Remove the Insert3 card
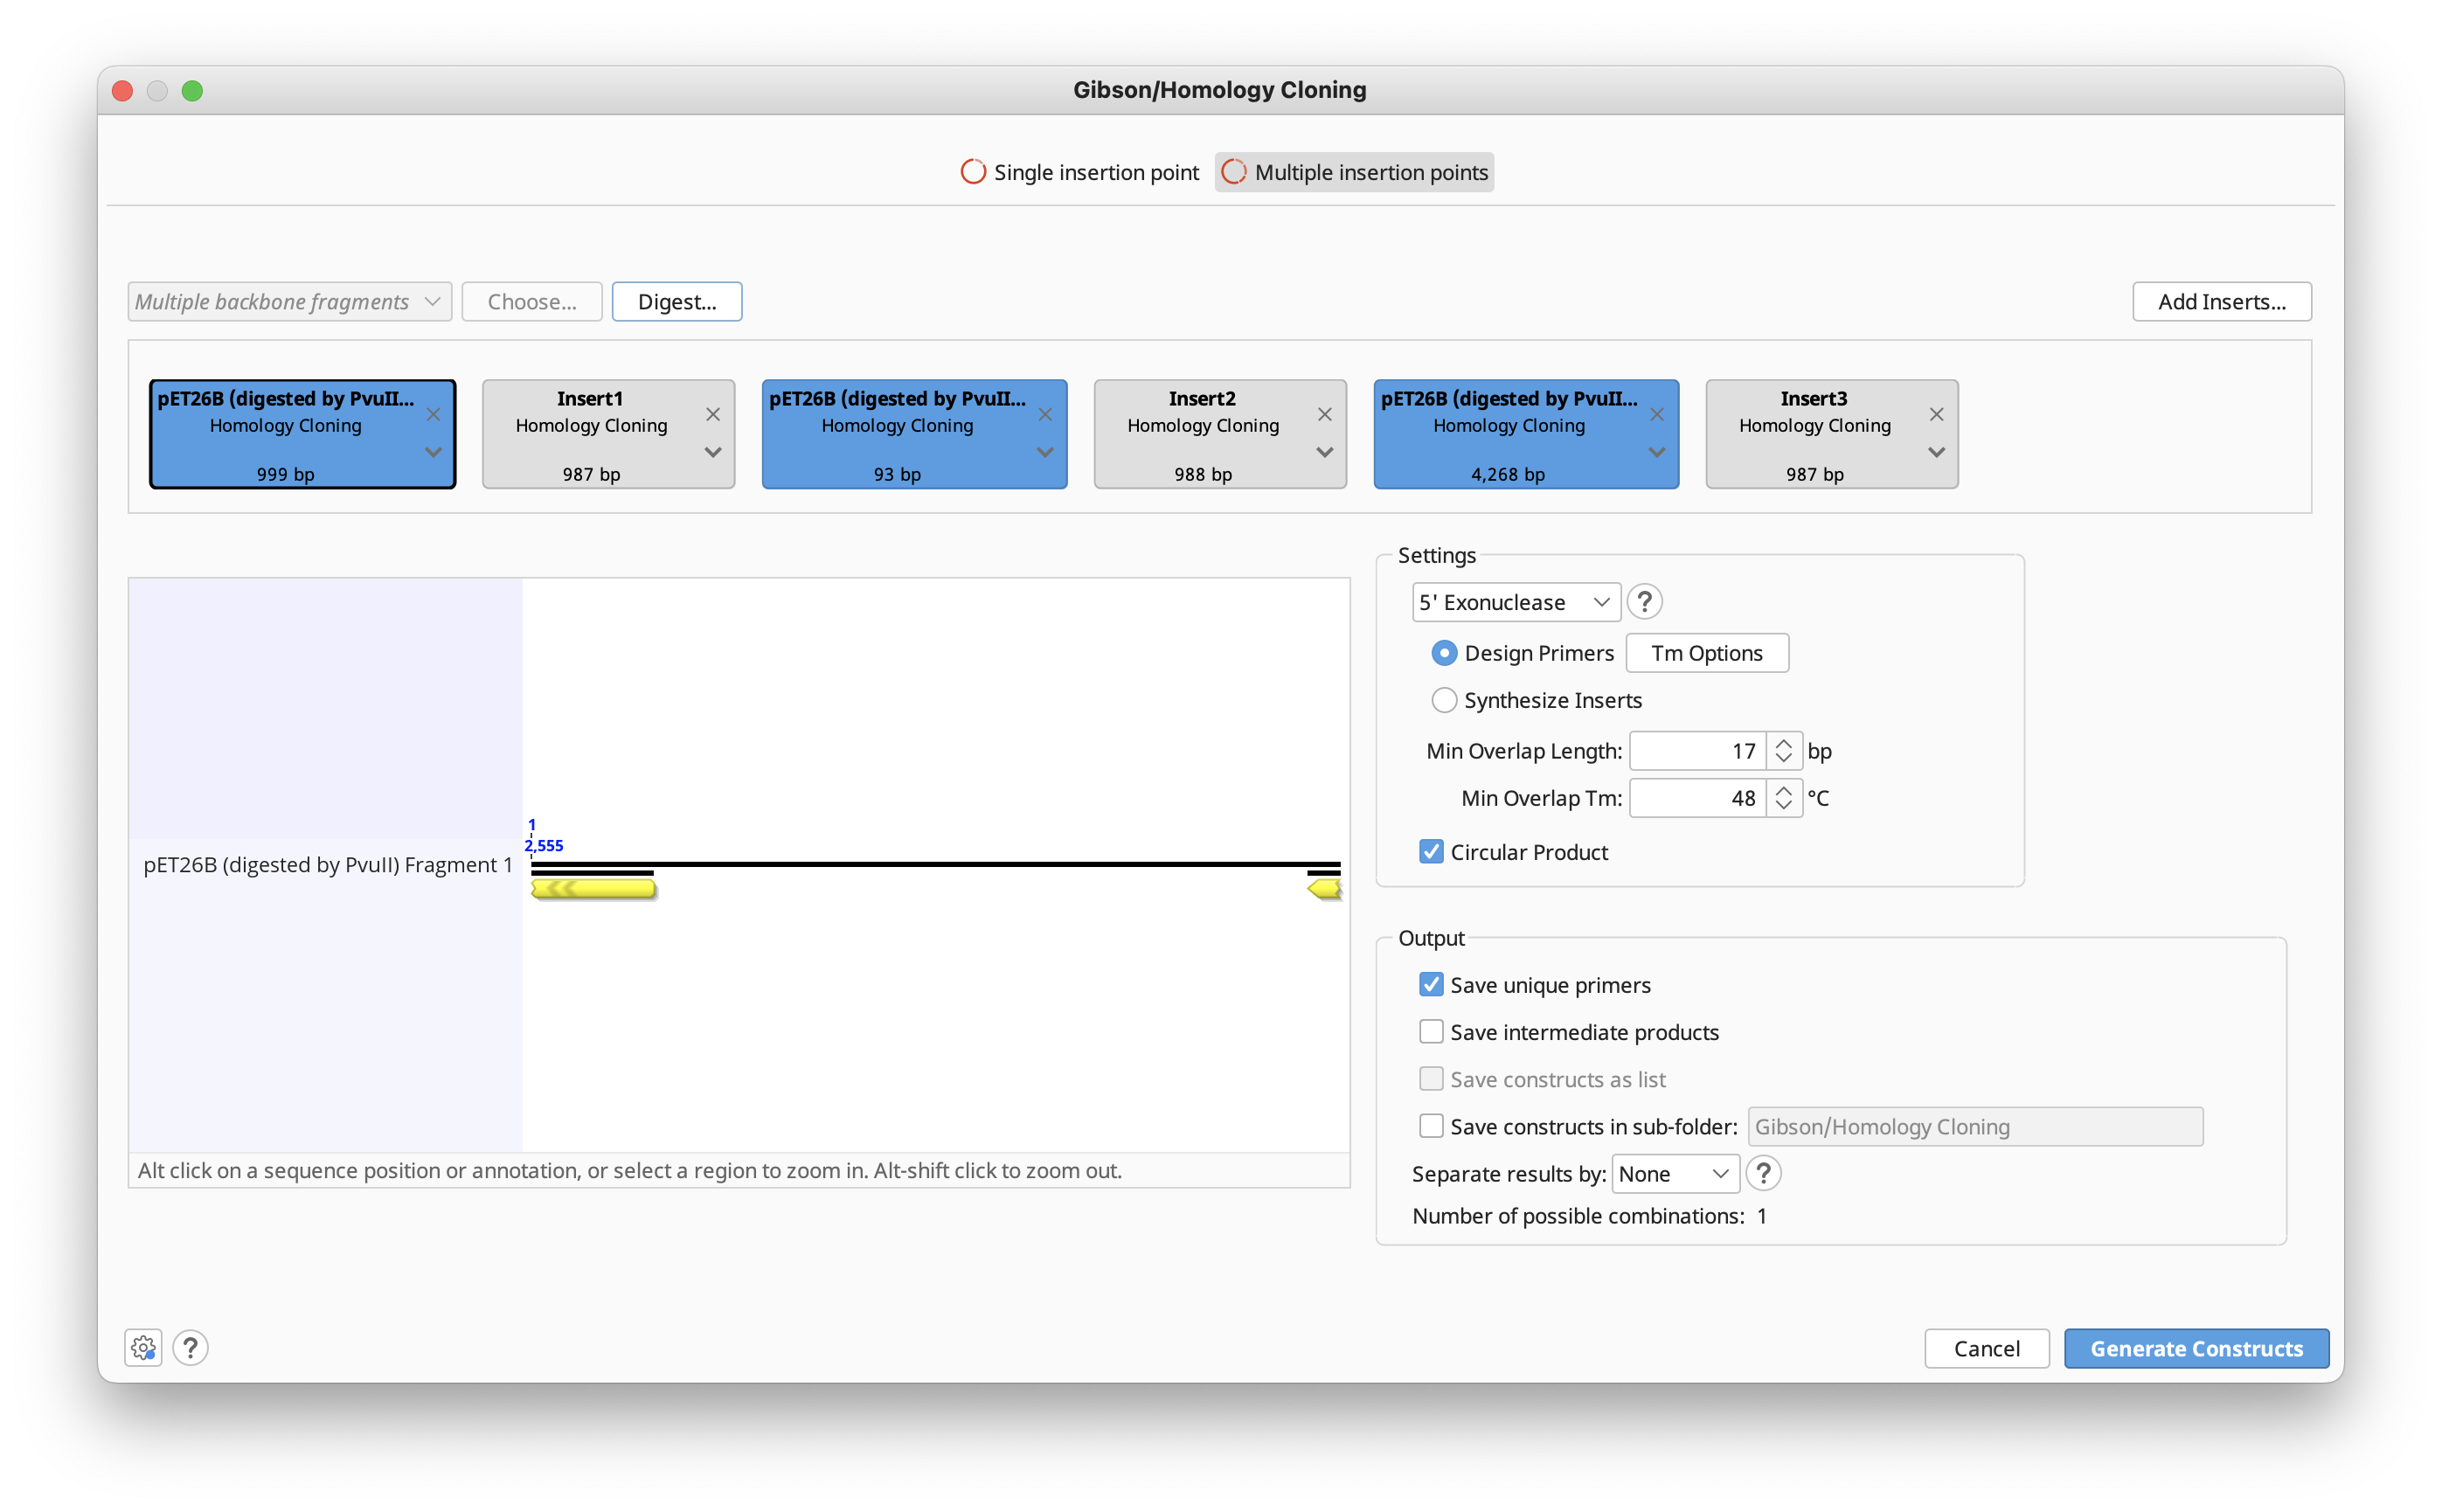Image resolution: width=2442 pixels, height=1512 pixels. [x=1936, y=414]
